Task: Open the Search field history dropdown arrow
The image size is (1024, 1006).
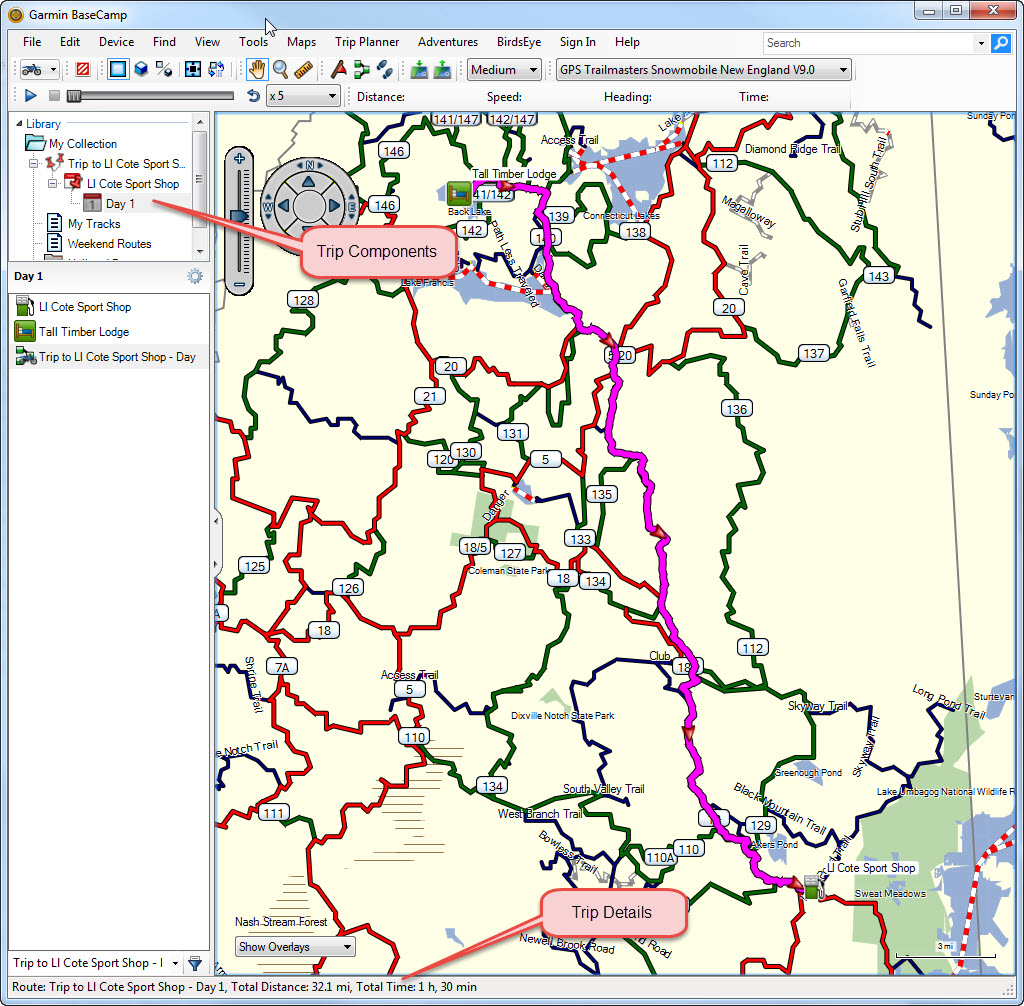Action: tap(980, 43)
